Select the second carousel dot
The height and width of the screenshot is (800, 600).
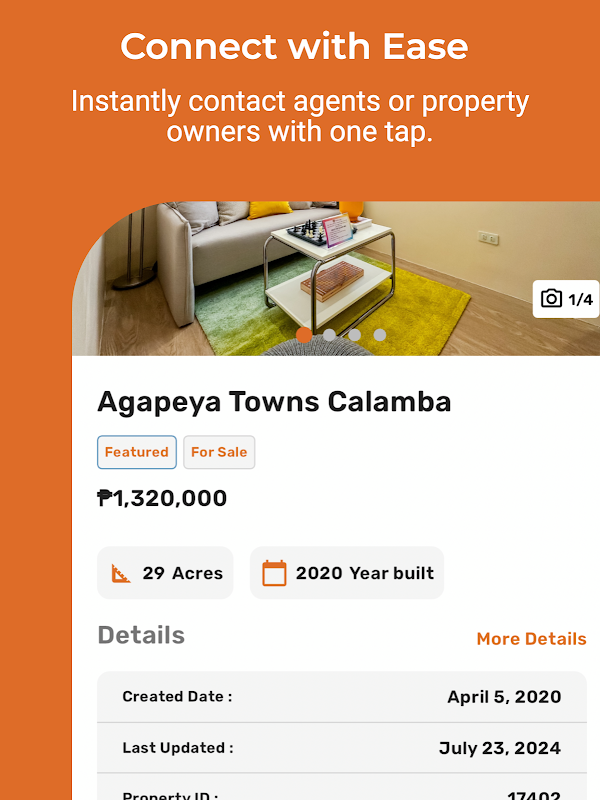pos(330,335)
